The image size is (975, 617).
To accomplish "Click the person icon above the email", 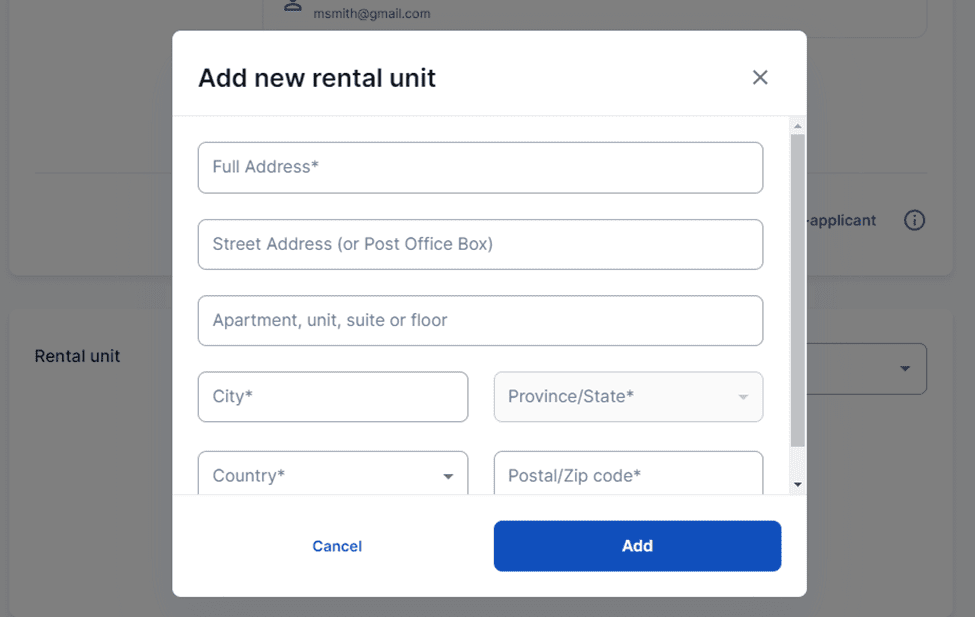I will click(292, 4).
